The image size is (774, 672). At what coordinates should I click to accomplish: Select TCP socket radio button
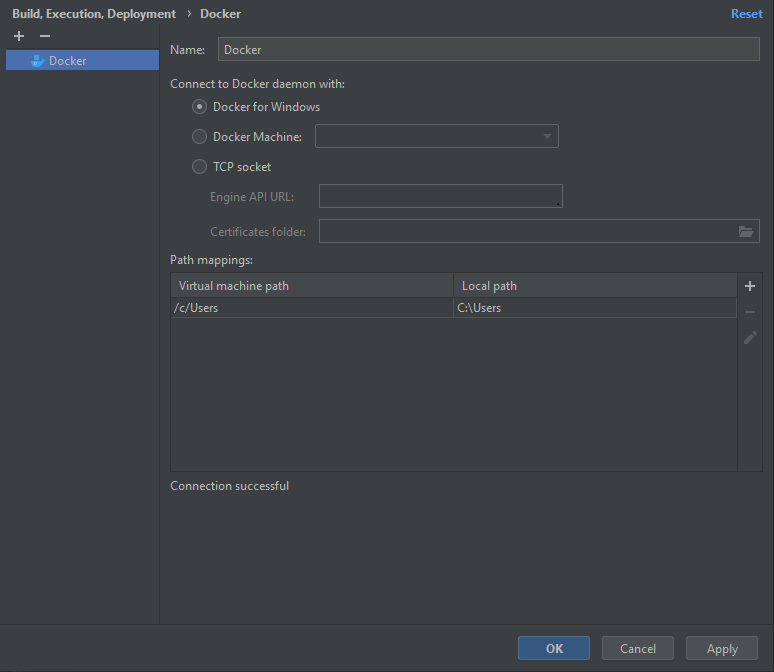(x=199, y=167)
